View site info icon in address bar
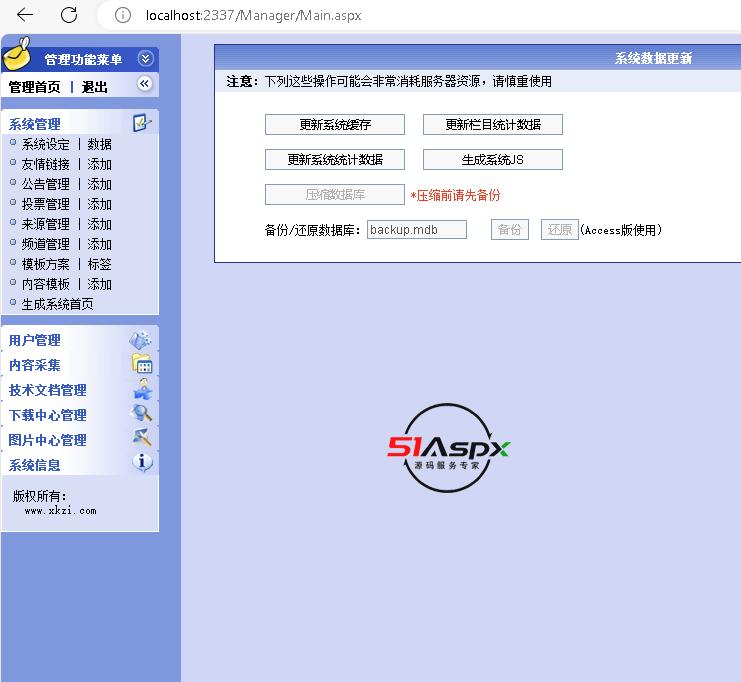This screenshot has width=741, height=682. (x=123, y=15)
